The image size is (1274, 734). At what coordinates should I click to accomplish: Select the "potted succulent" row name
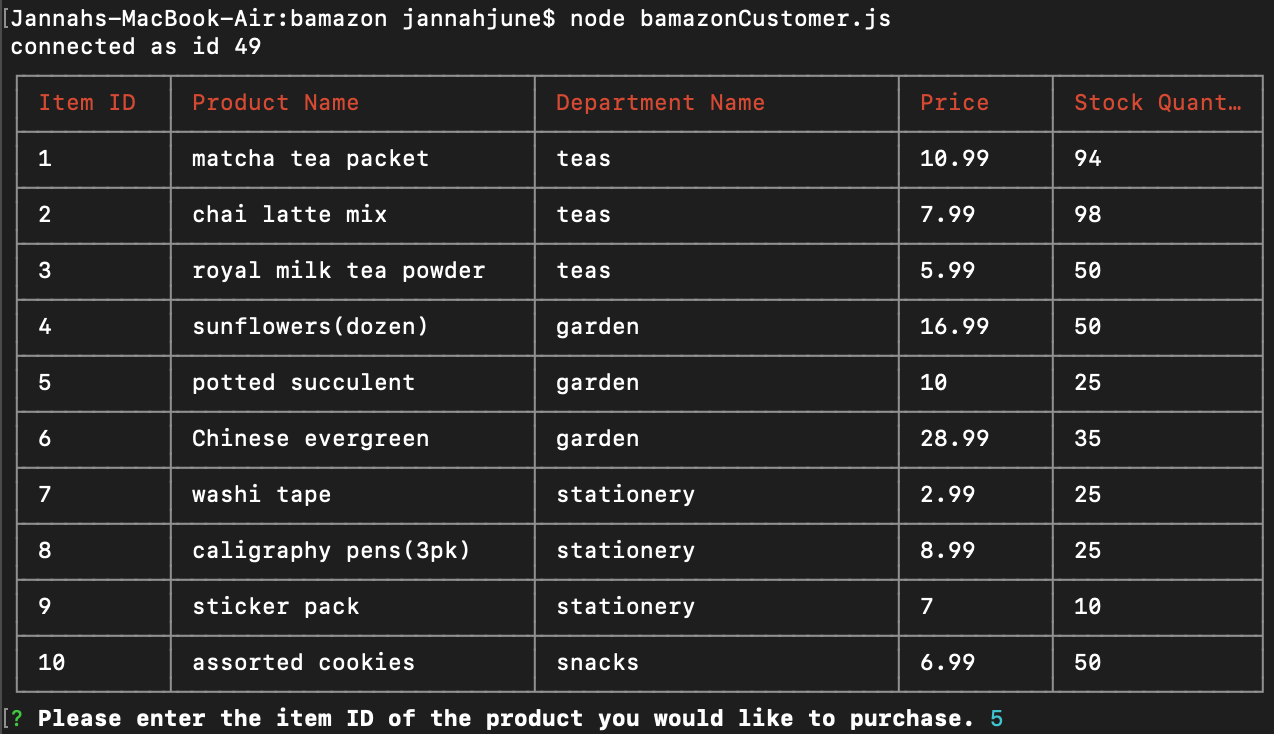tap(303, 383)
